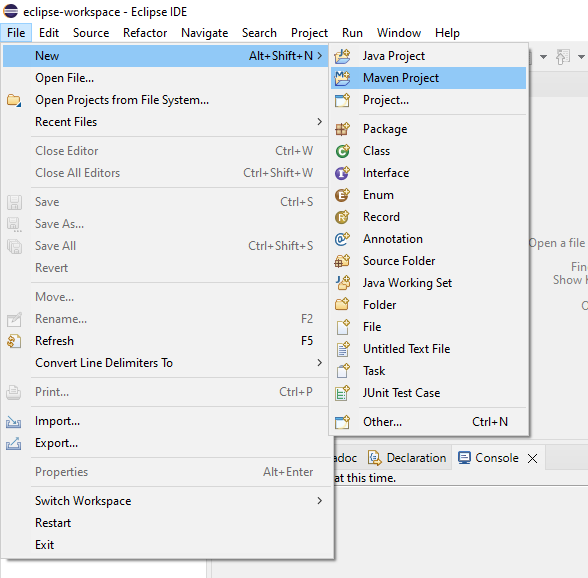
Task: Click the F5 shortcut beside Refresh
Action: [307, 341]
